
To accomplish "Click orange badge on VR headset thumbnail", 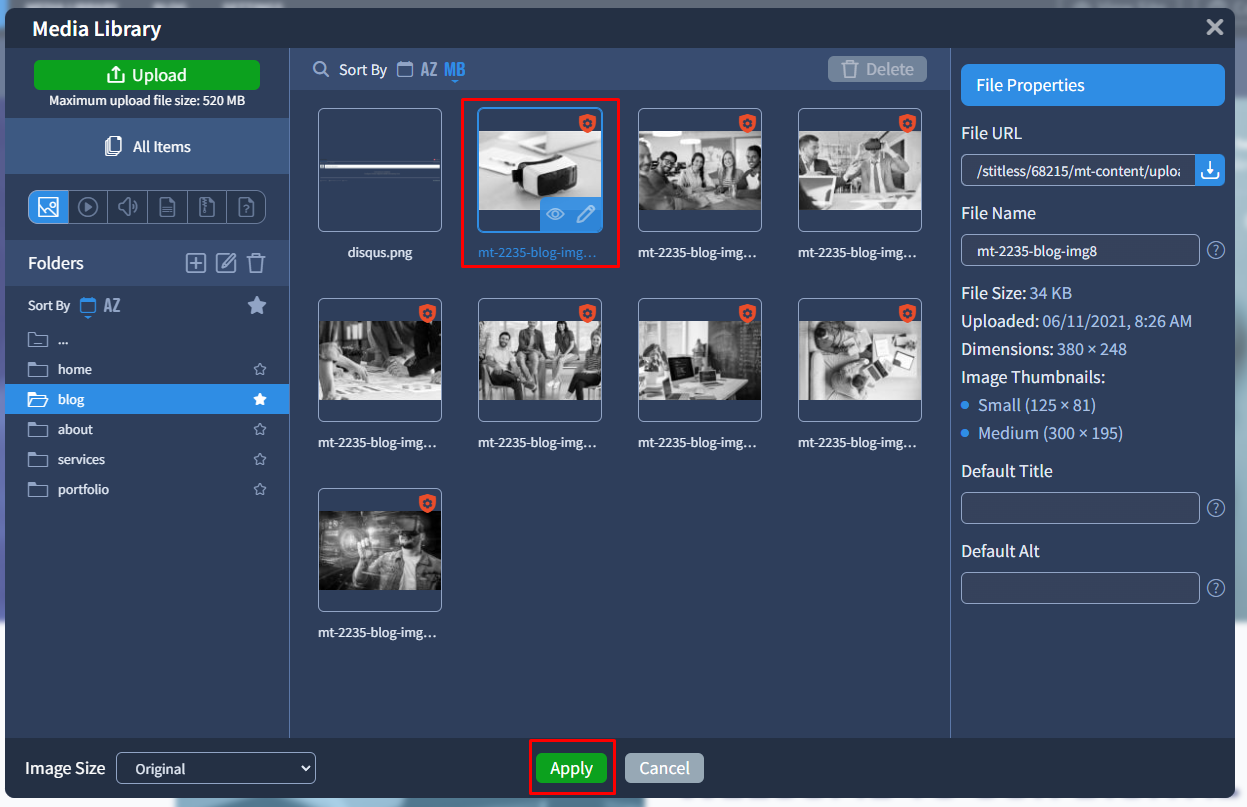I will pyautogui.click(x=588, y=123).
